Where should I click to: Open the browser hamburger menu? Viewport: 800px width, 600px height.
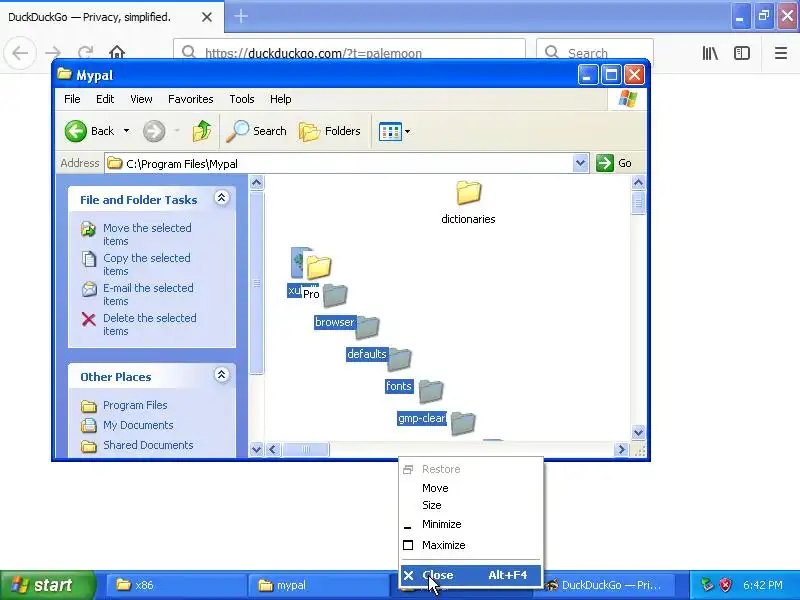pyautogui.click(x=781, y=53)
